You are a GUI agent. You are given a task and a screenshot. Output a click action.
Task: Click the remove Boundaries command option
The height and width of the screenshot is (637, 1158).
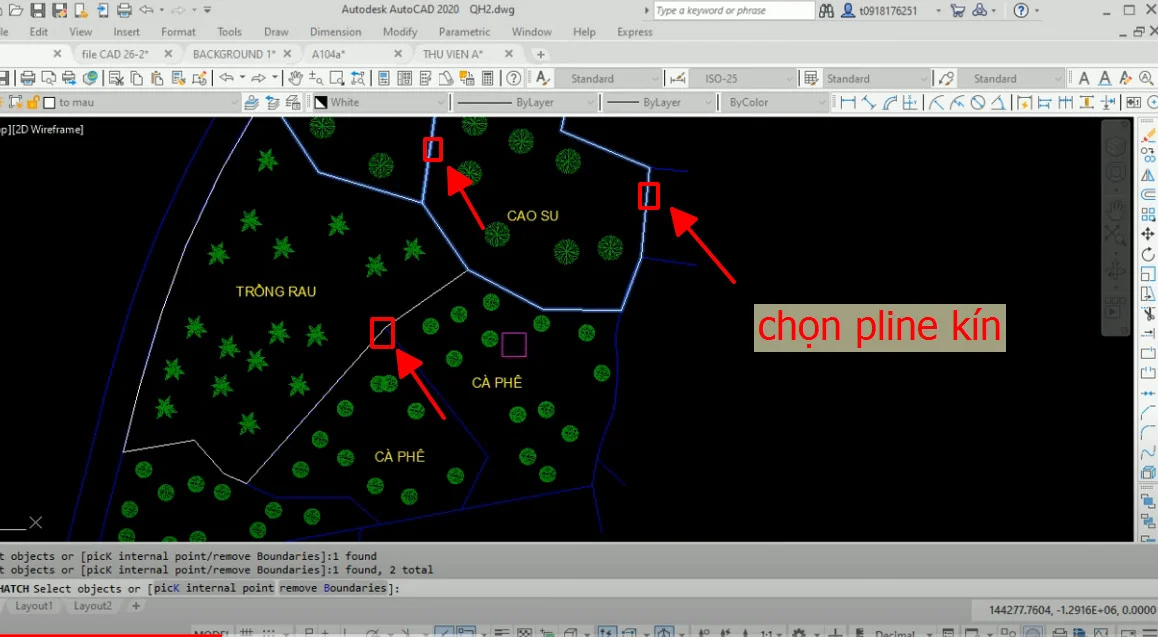coord(333,588)
